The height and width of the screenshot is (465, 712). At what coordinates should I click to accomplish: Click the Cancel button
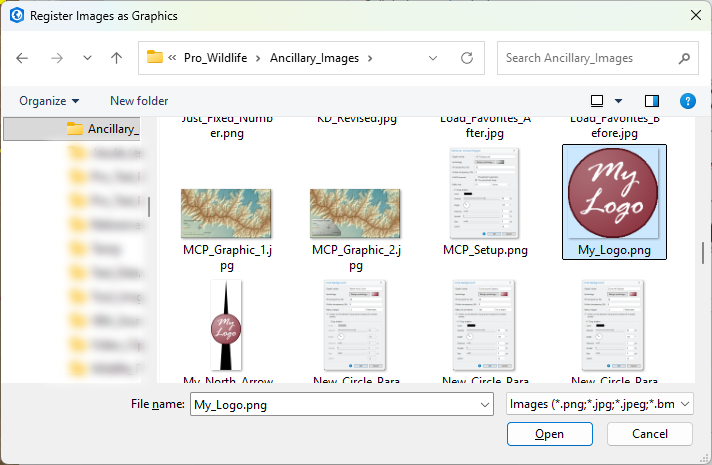tap(649, 434)
